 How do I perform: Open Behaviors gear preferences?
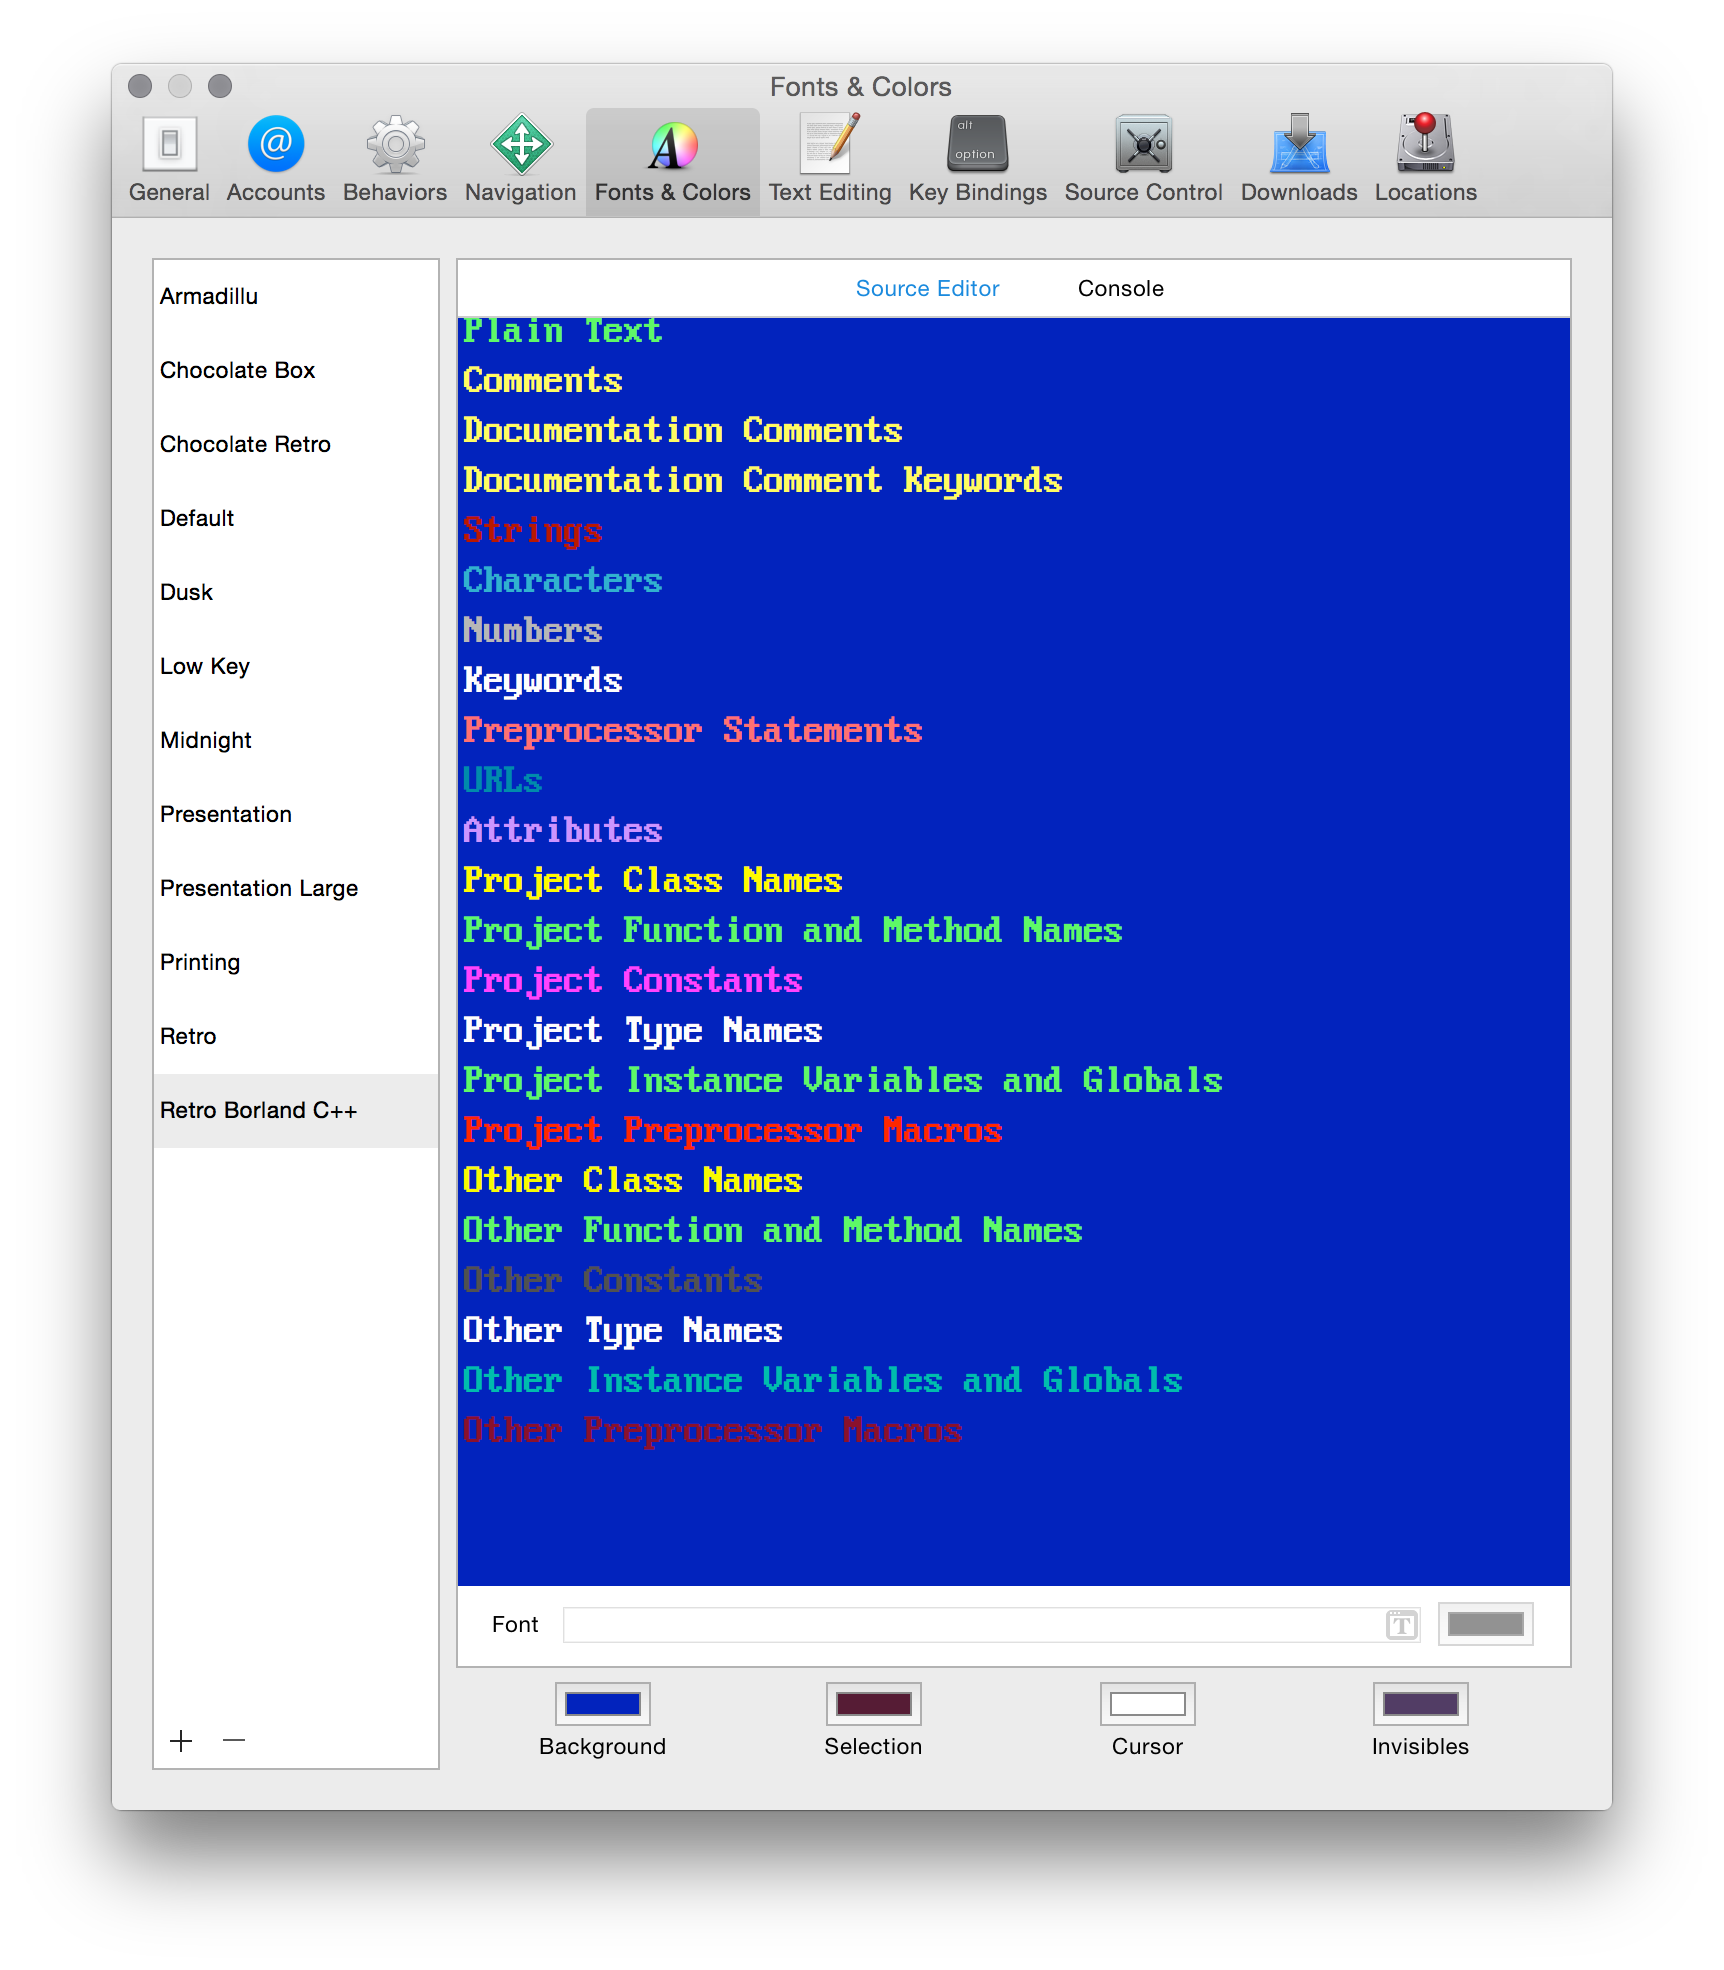point(395,160)
